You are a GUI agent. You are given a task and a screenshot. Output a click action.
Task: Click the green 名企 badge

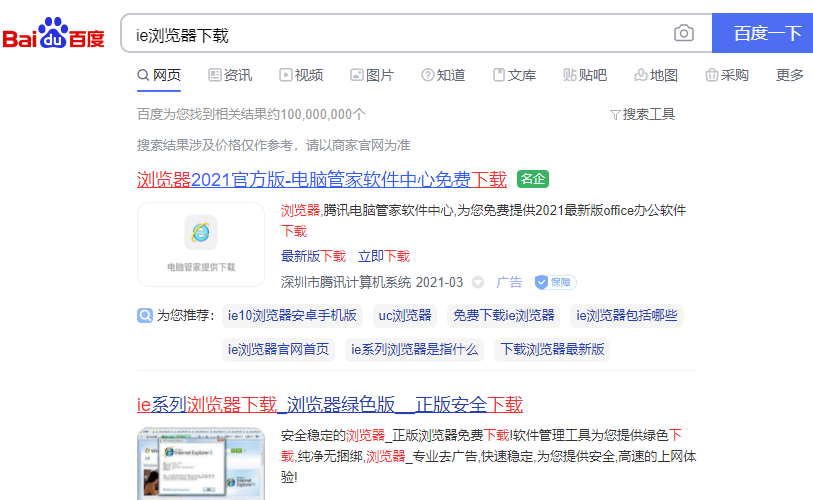tap(532, 179)
